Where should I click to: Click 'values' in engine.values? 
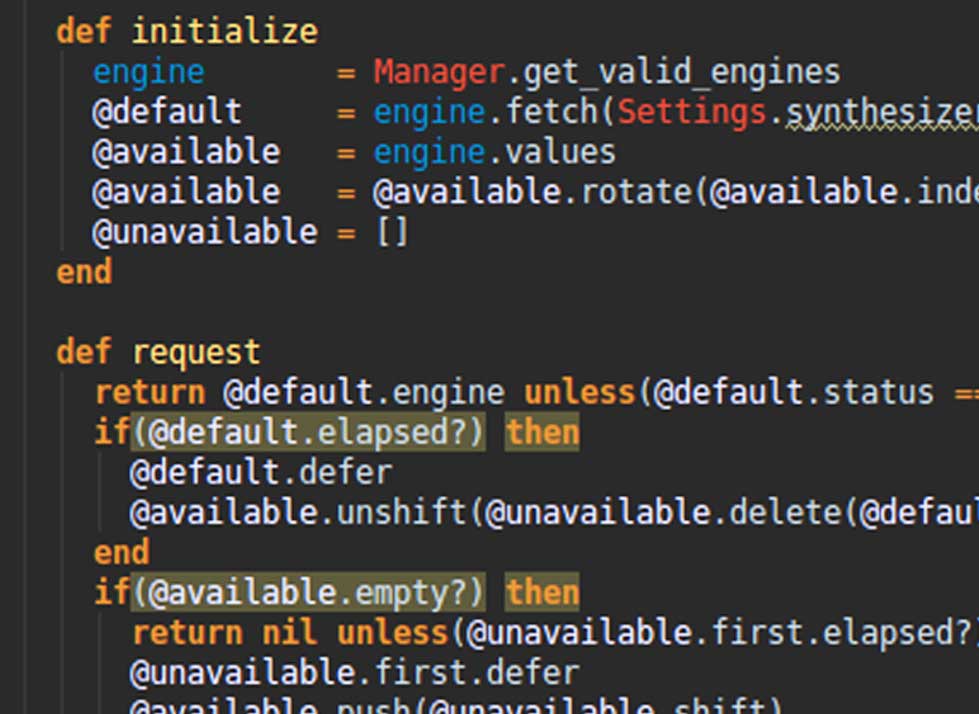coord(560,152)
